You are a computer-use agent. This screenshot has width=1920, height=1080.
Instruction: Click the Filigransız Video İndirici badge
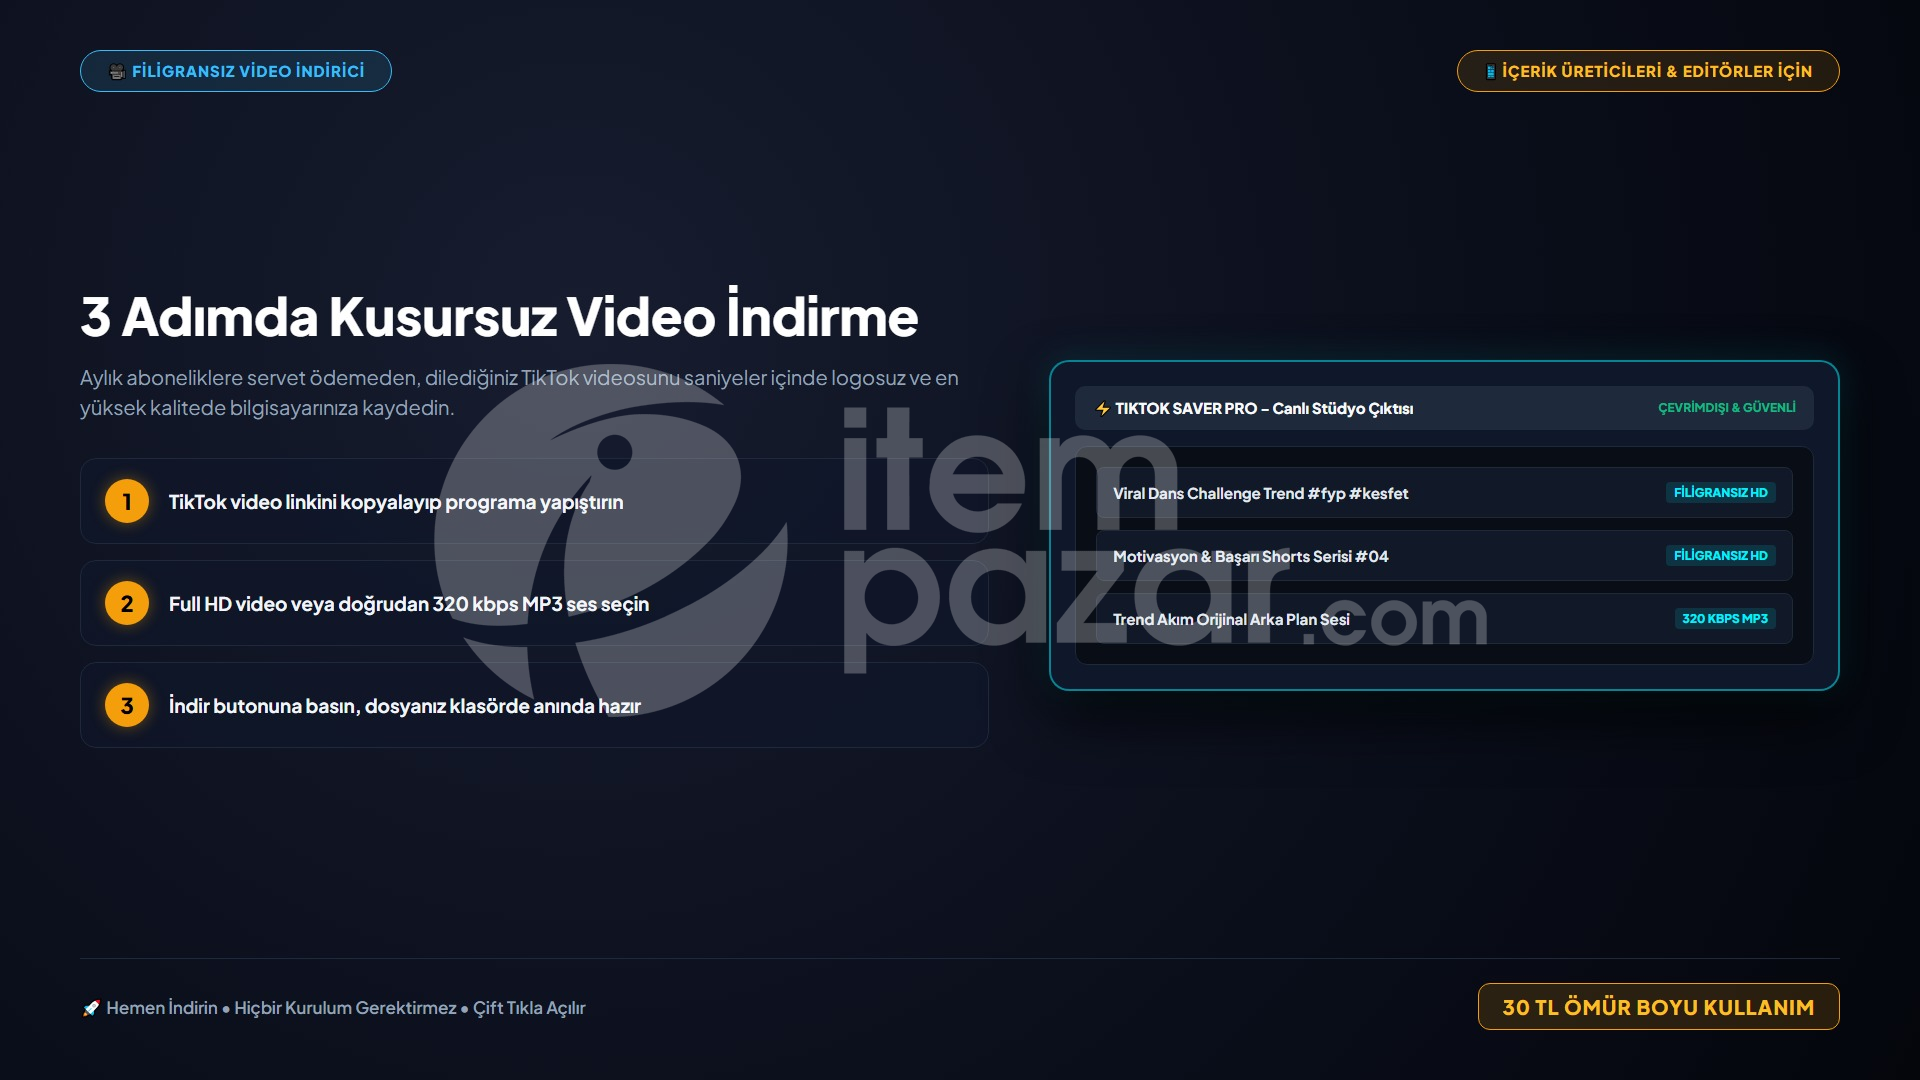235,71
